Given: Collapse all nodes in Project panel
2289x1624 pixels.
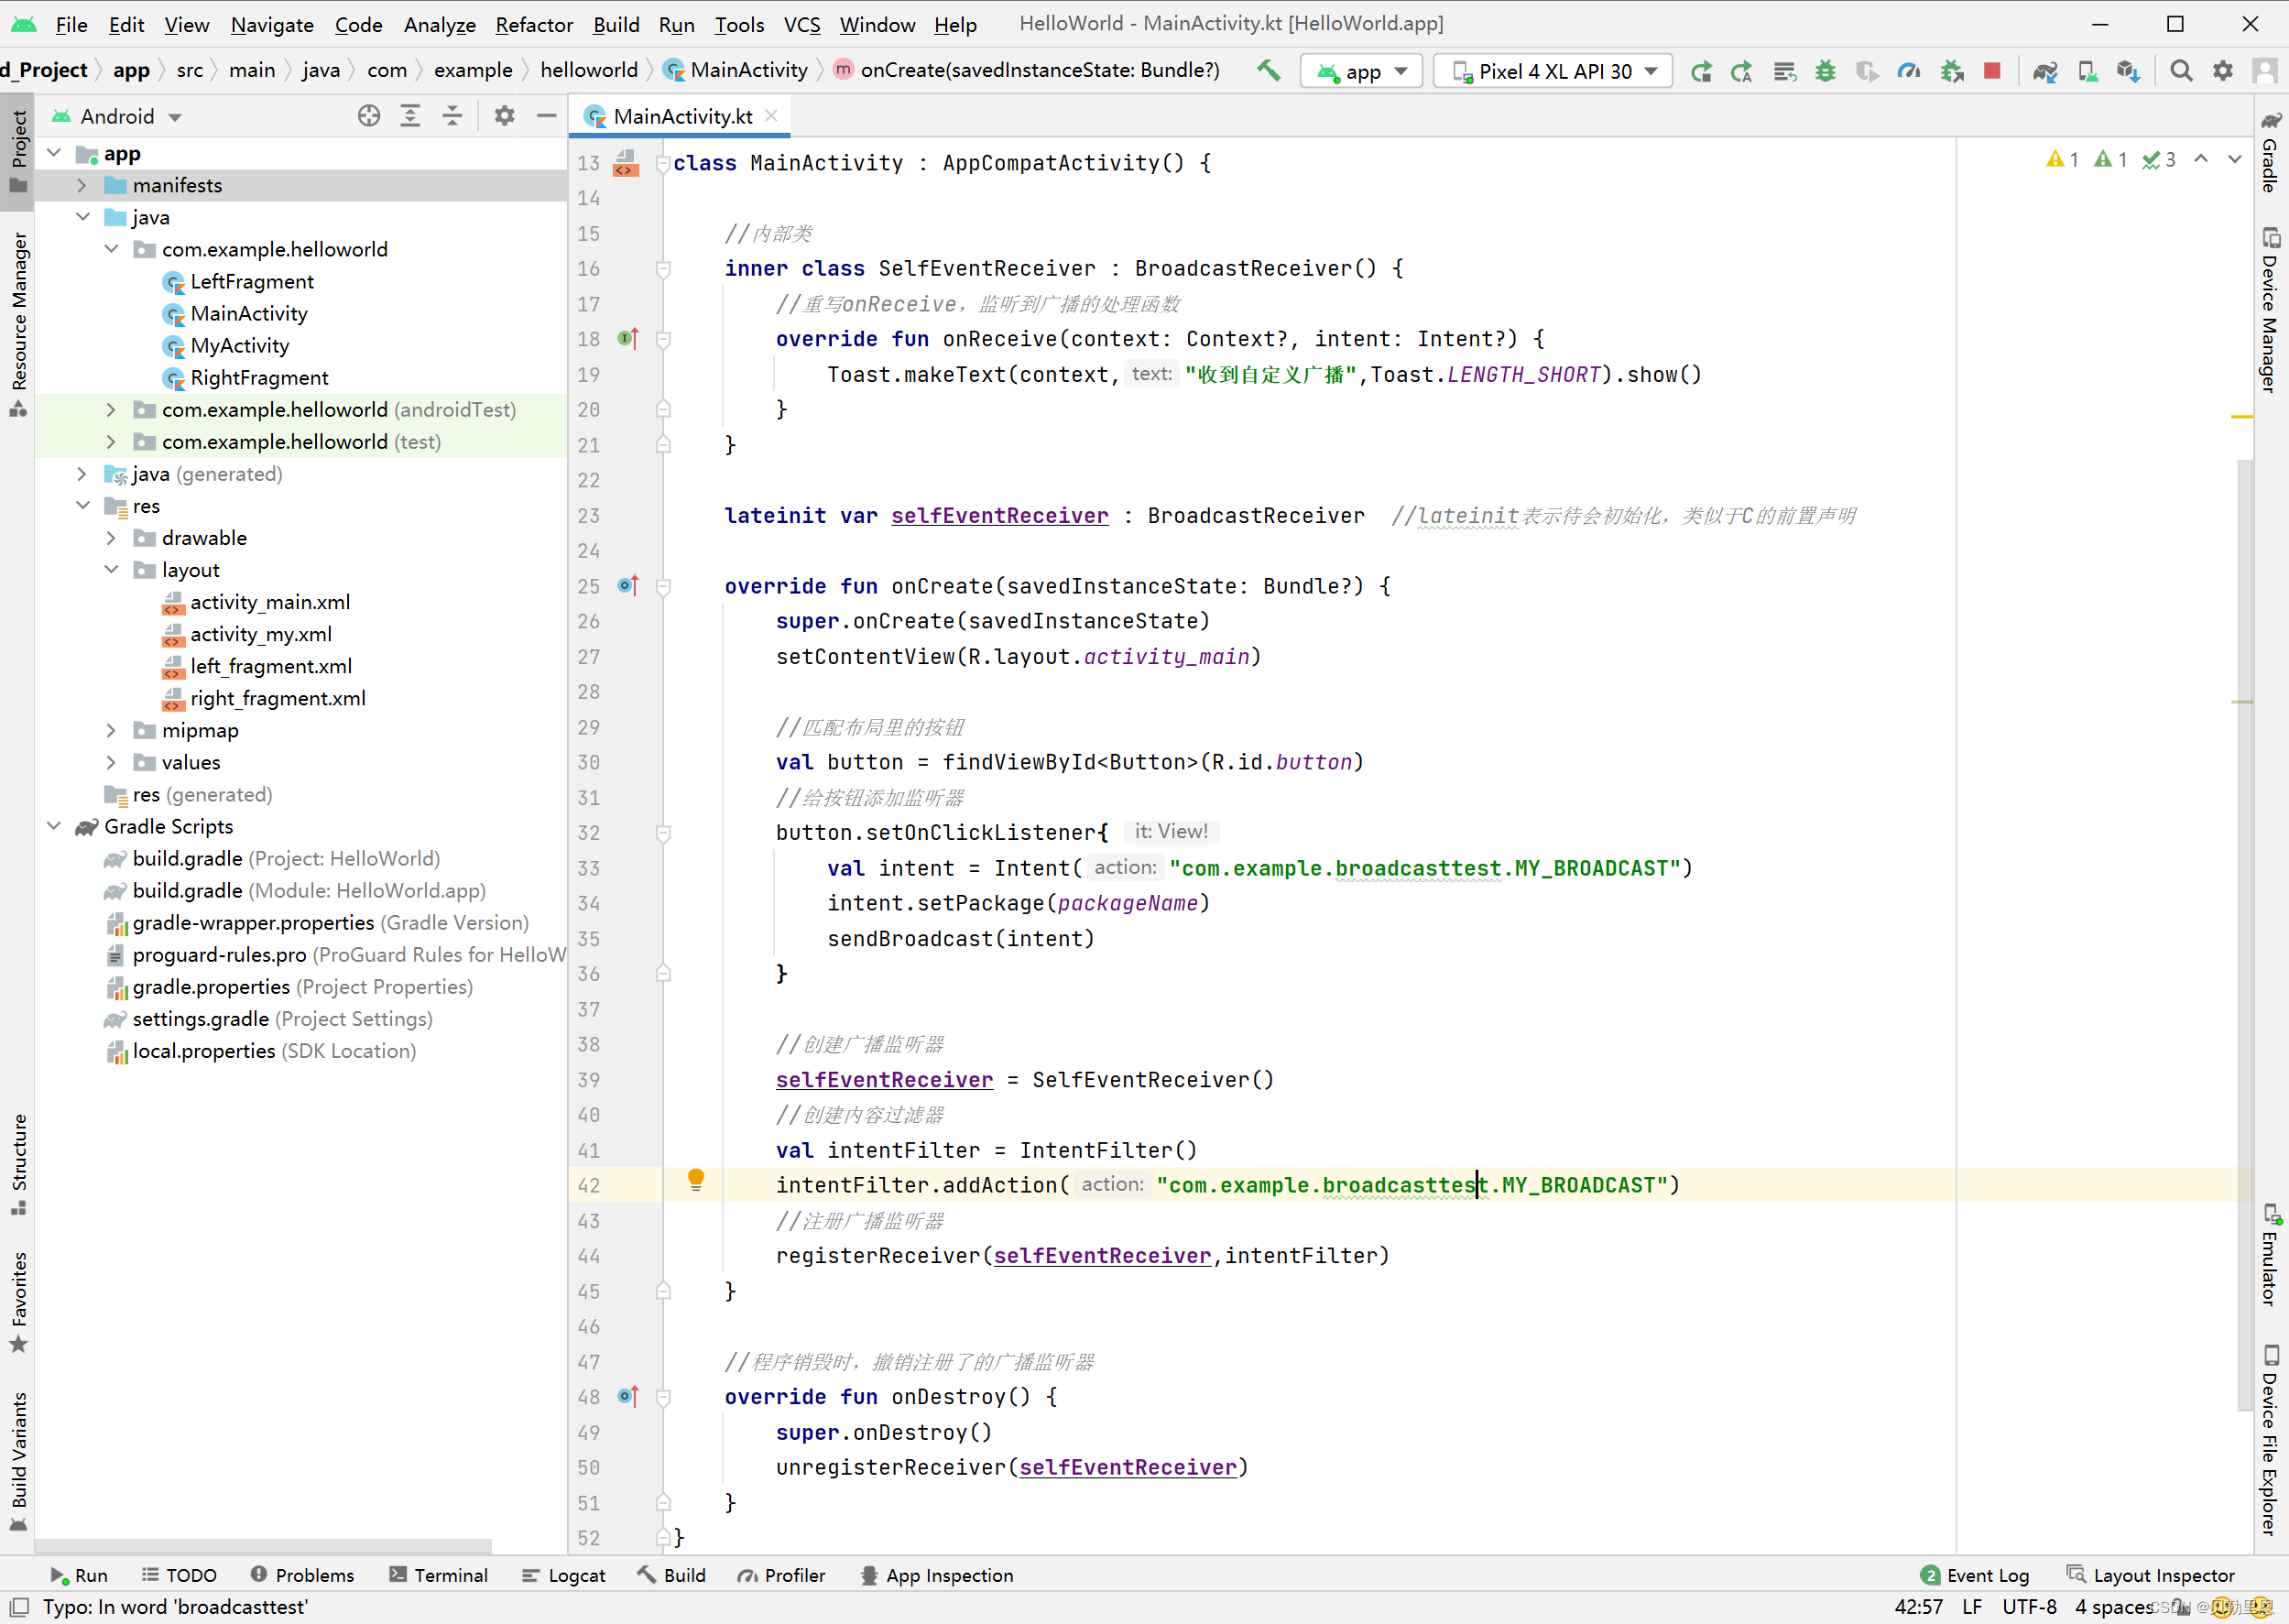Looking at the screenshot, I should coord(452,116).
